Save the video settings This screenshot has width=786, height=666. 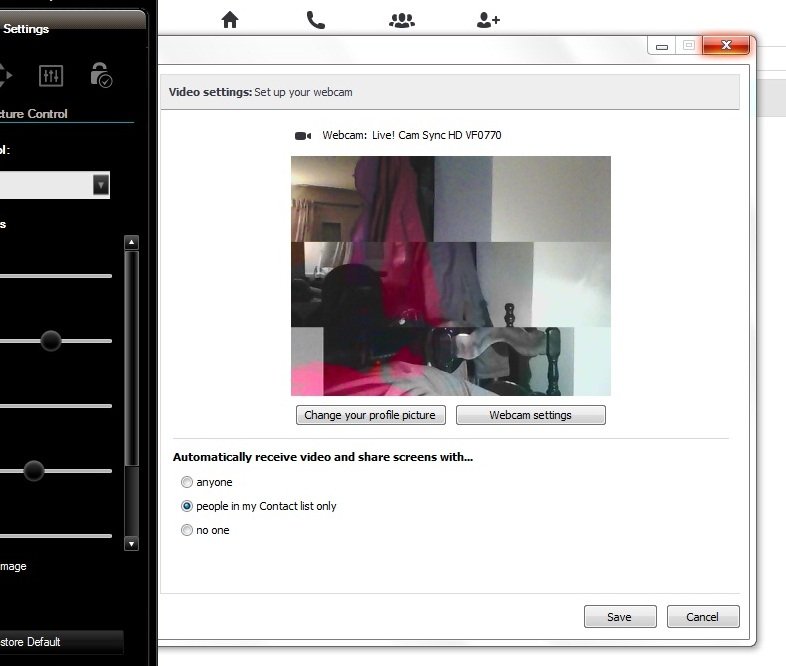(x=620, y=617)
